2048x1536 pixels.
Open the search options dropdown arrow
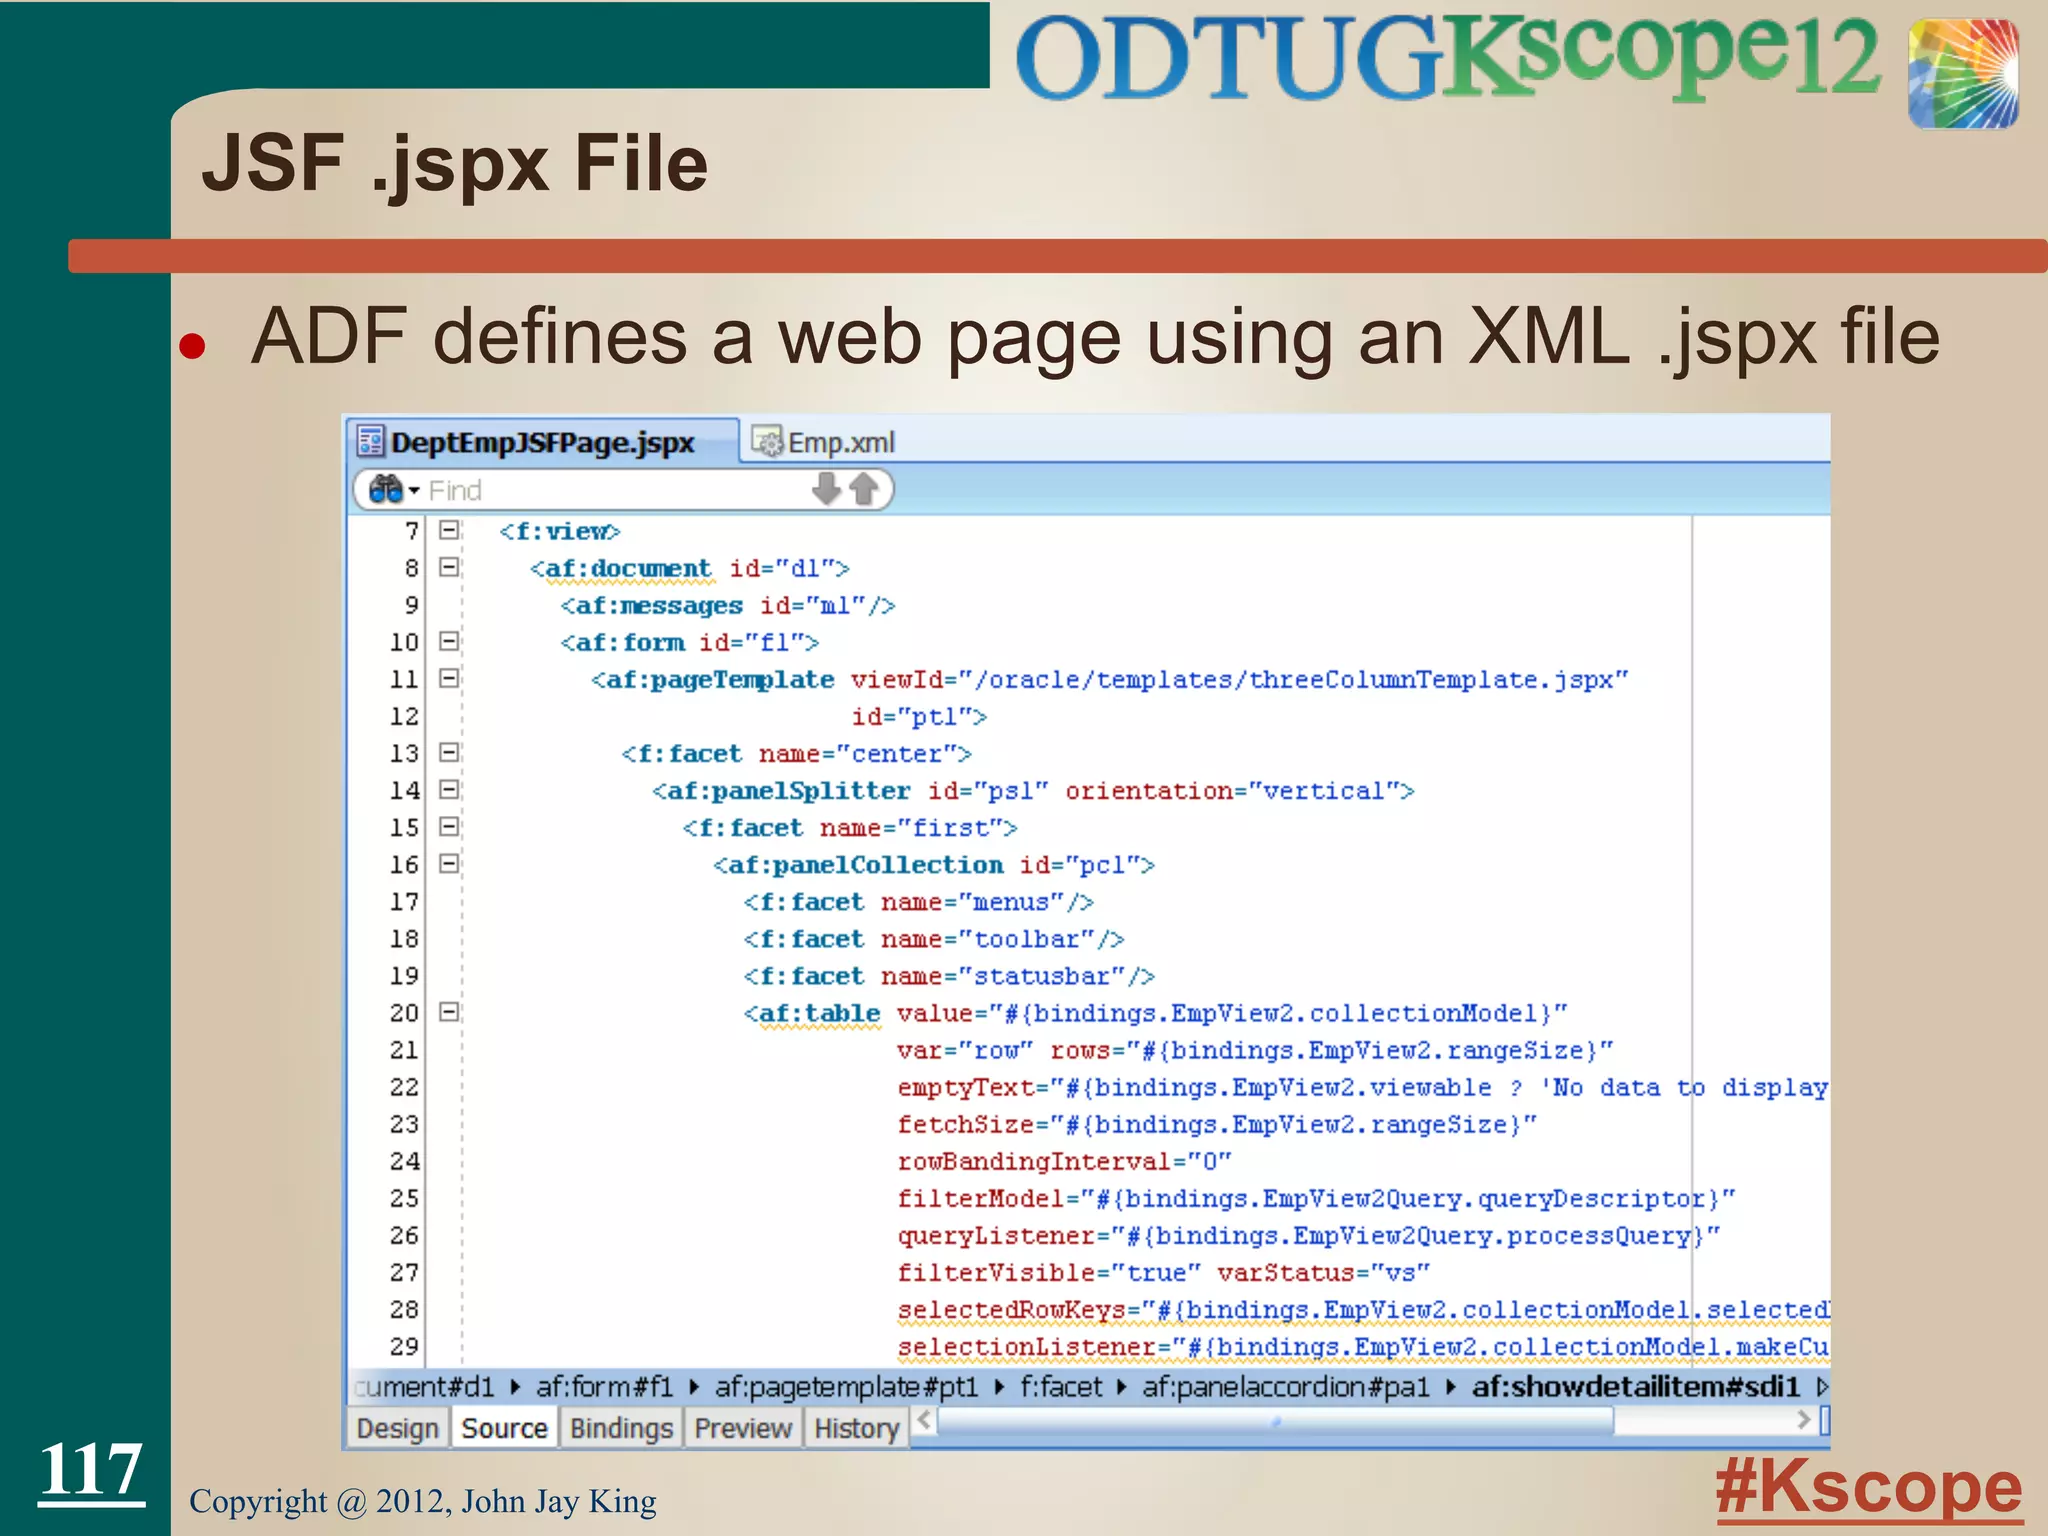click(x=414, y=491)
